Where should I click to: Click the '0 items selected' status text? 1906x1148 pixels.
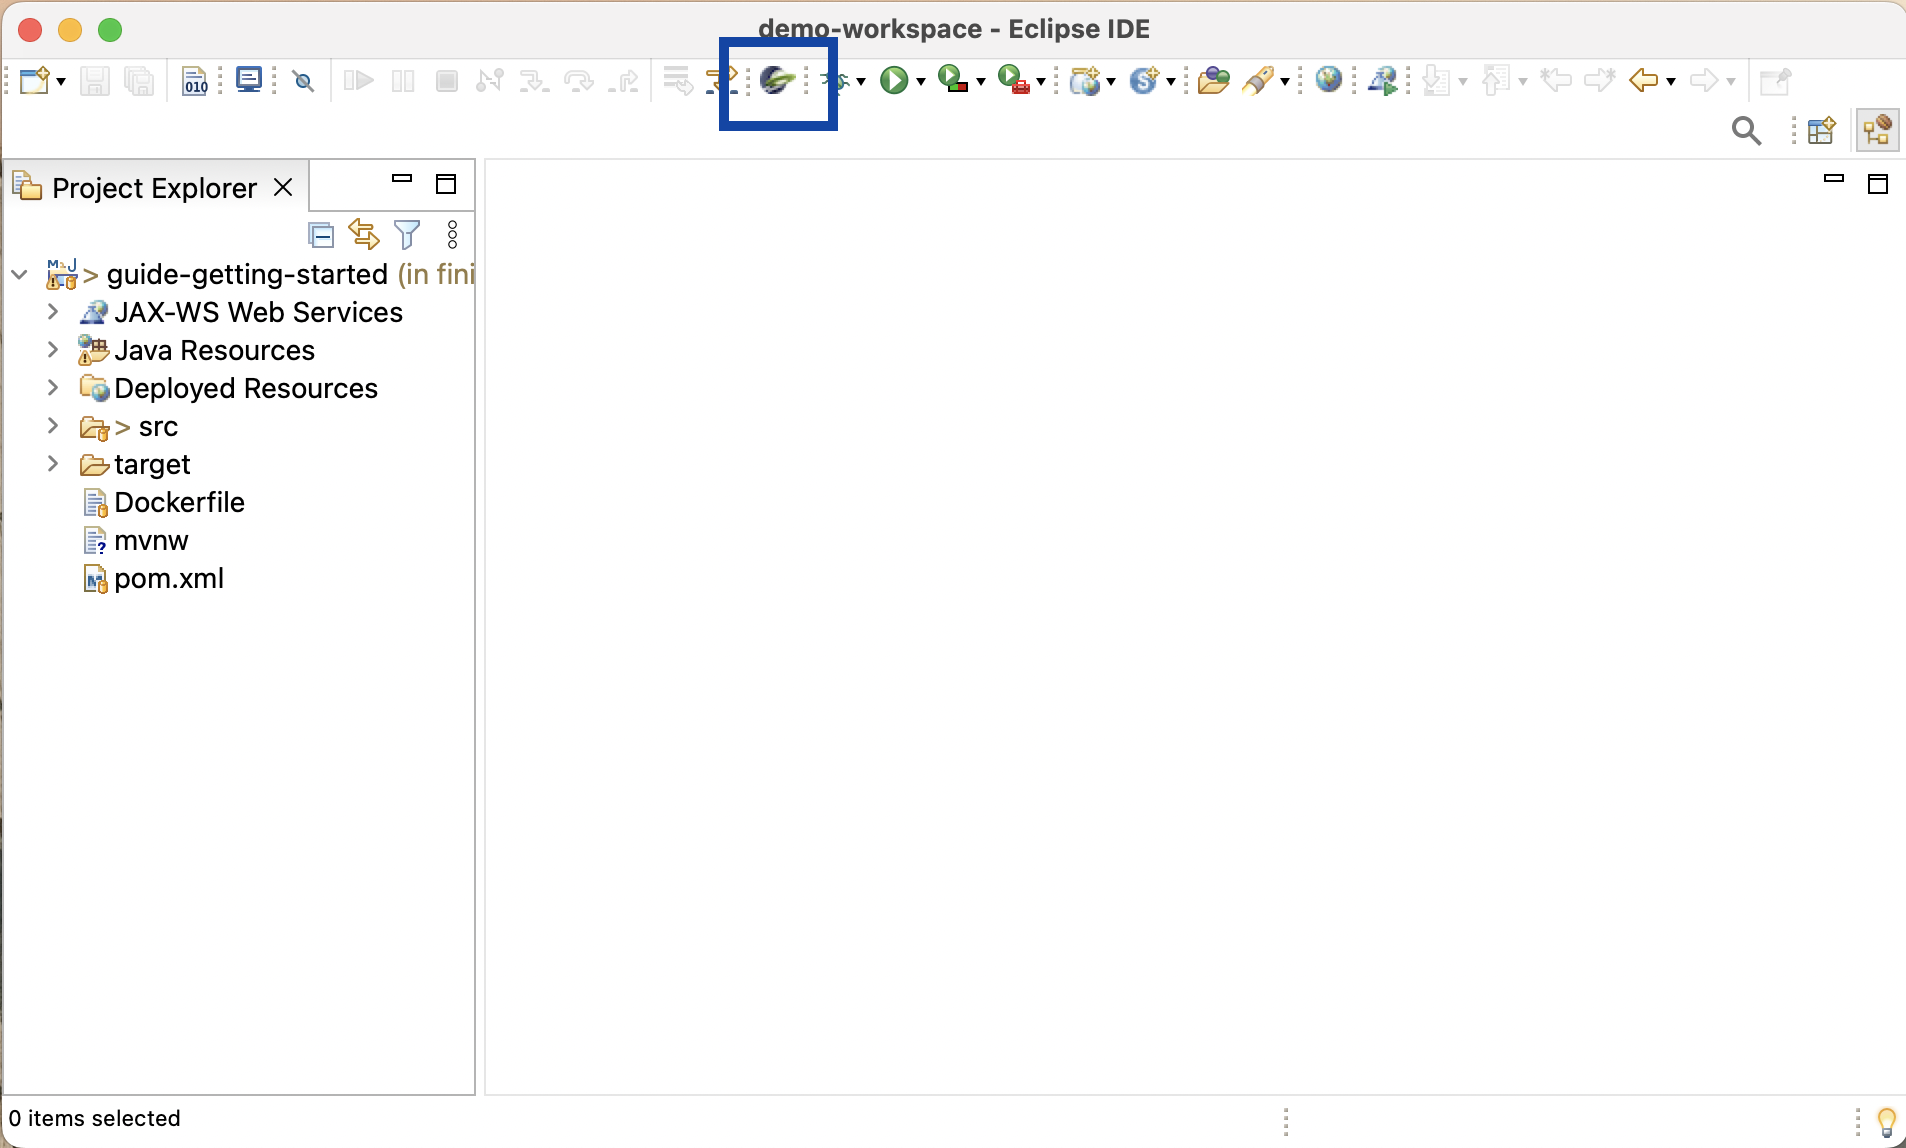[x=94, y=1118]
